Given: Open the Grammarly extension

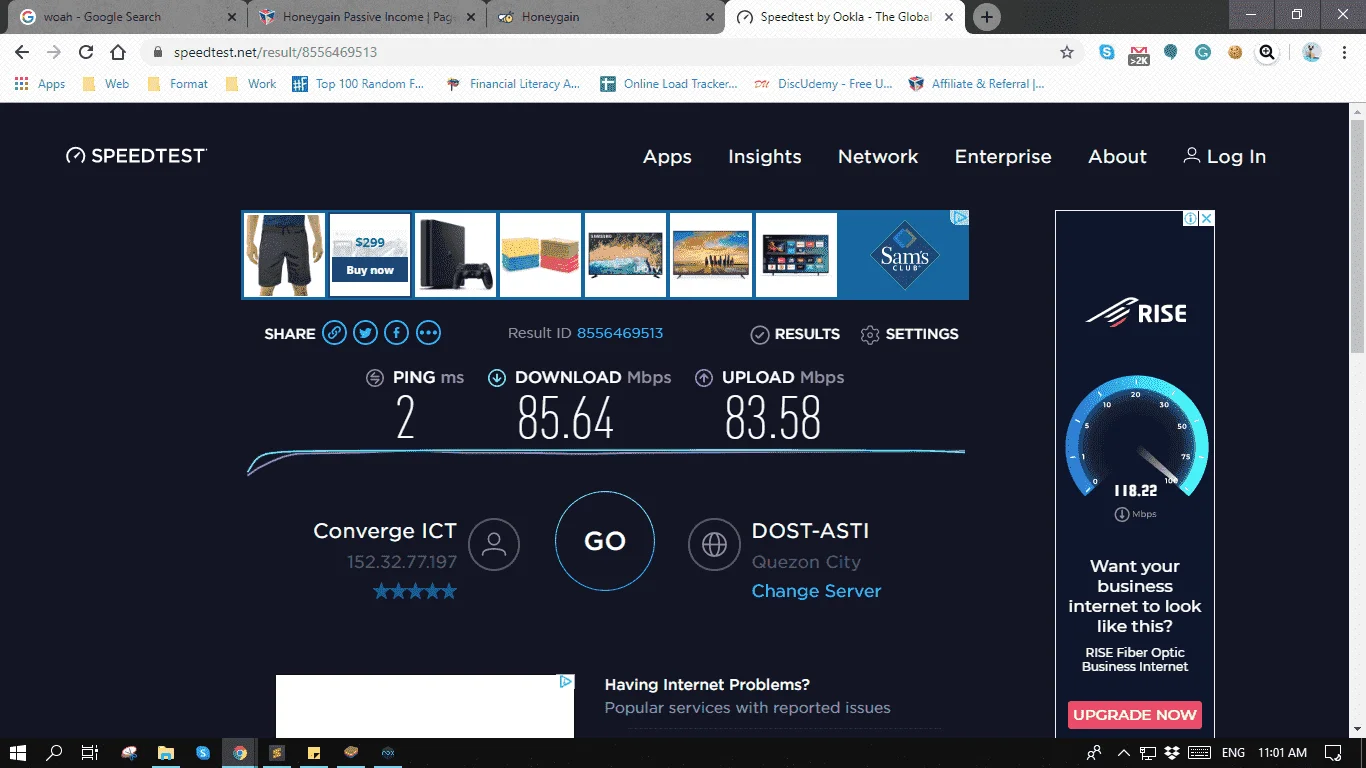Looking at the screenshot, I should pos(1203,52).
